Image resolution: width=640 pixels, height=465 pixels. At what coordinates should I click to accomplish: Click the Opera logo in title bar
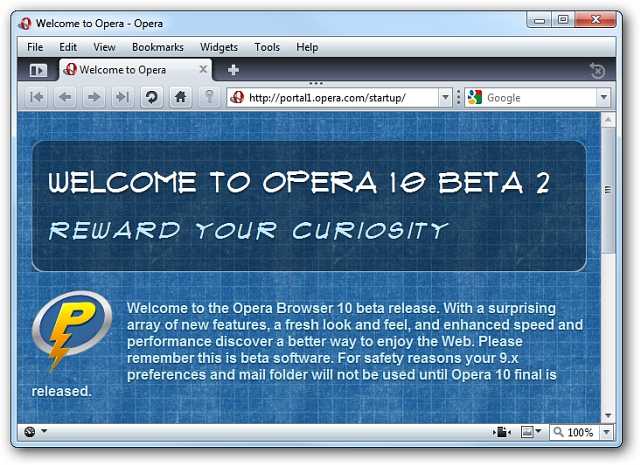coord(25,24)
